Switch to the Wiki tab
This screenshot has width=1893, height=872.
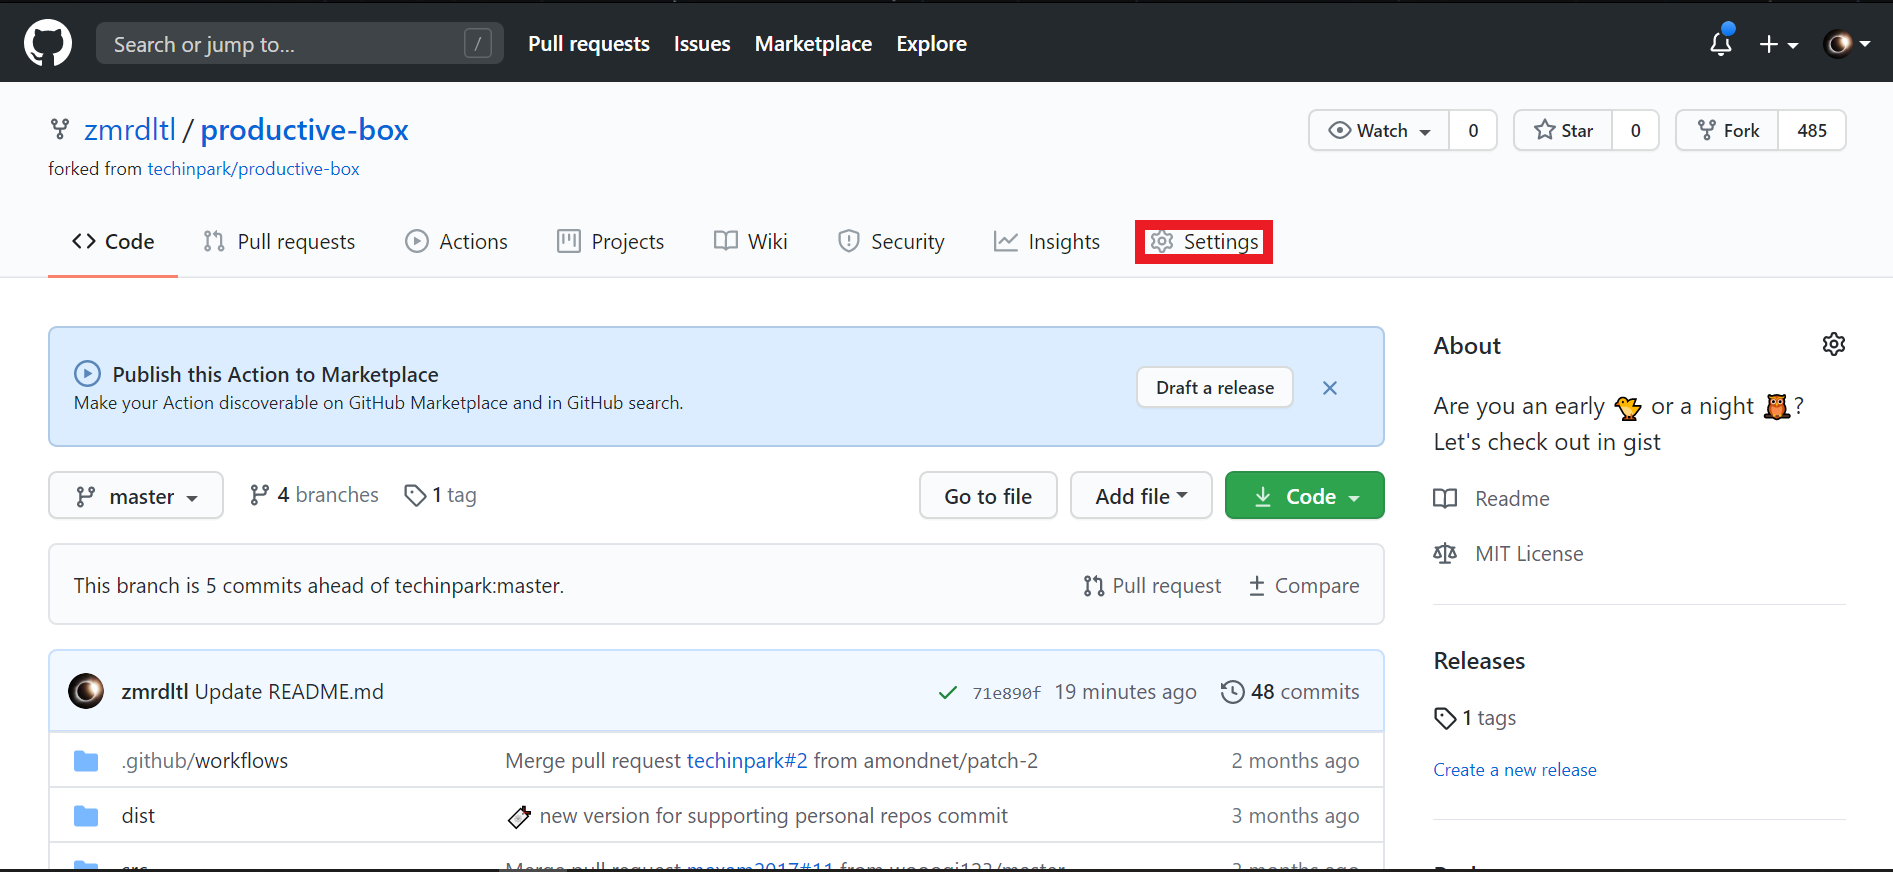[751, 242]
